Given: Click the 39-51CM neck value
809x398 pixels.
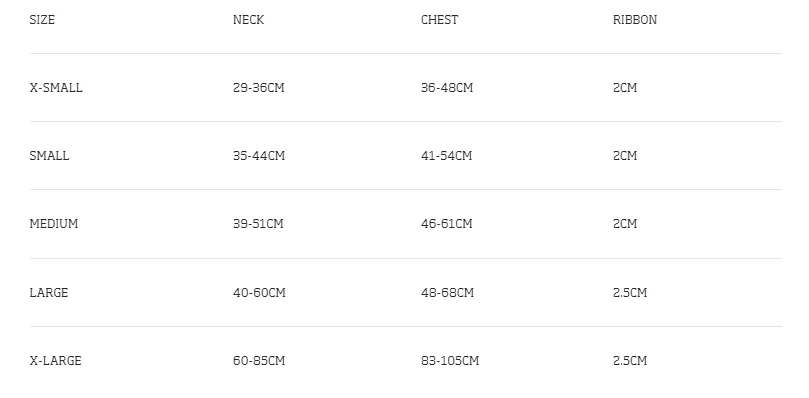Looking at the screenshot, I should pyautogui.click(x=258, y=224).
